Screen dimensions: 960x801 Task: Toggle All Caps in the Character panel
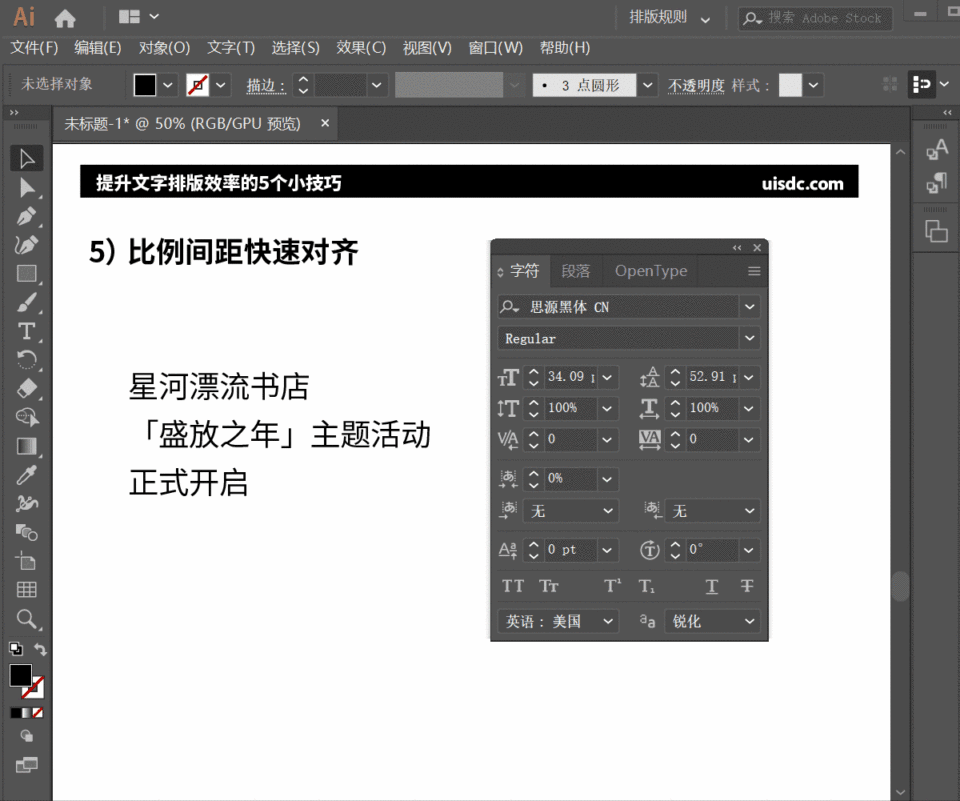point(513,586)
